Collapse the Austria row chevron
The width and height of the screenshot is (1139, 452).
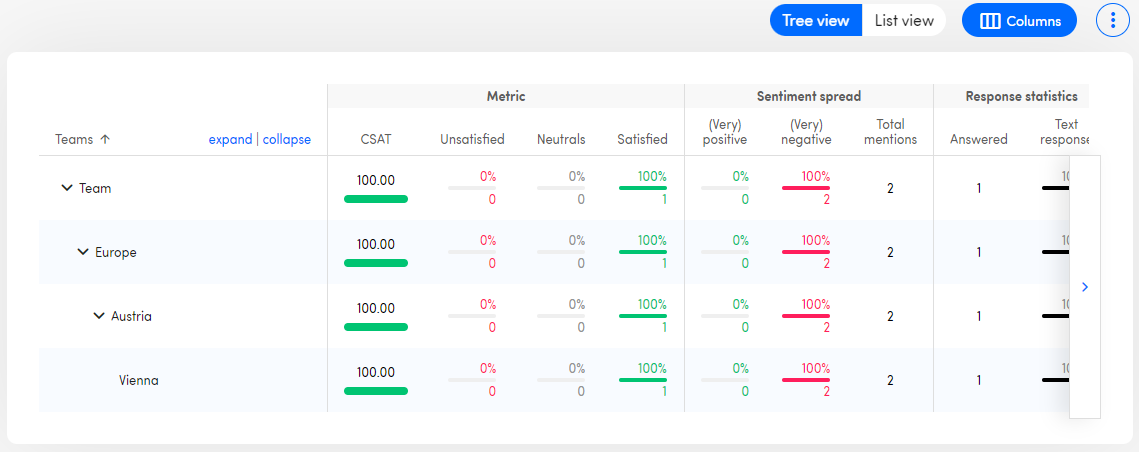(99, 316)
